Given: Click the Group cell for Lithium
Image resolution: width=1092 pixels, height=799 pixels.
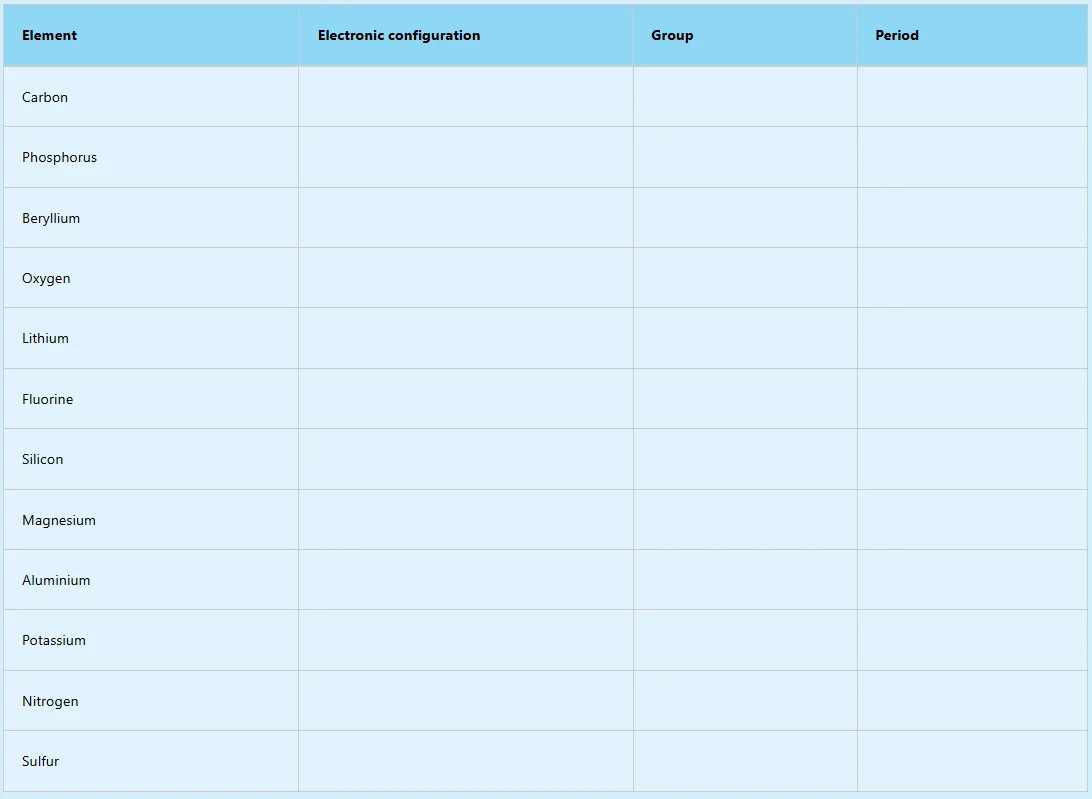Looking at the screenshot, I should 745,339.
